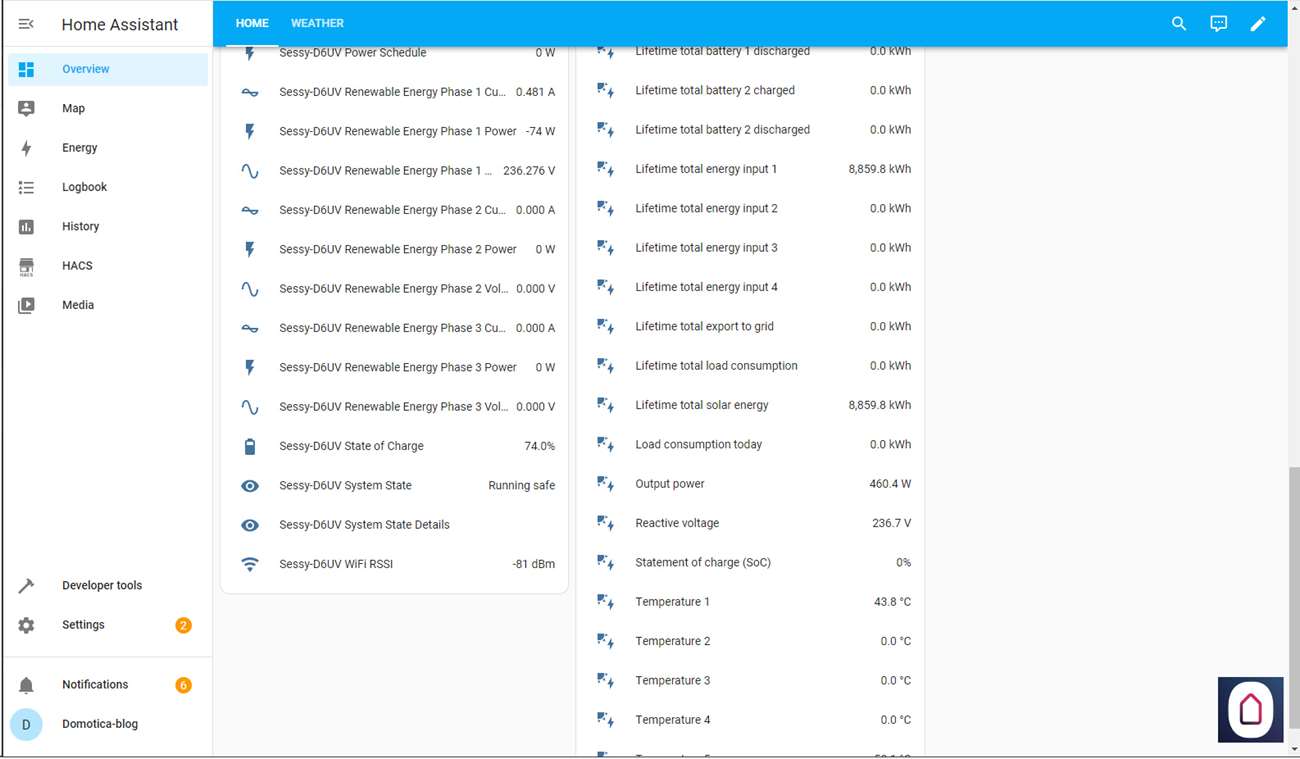
Task: Switch to the WEATHER tab
Action: (x=317, y=23)
